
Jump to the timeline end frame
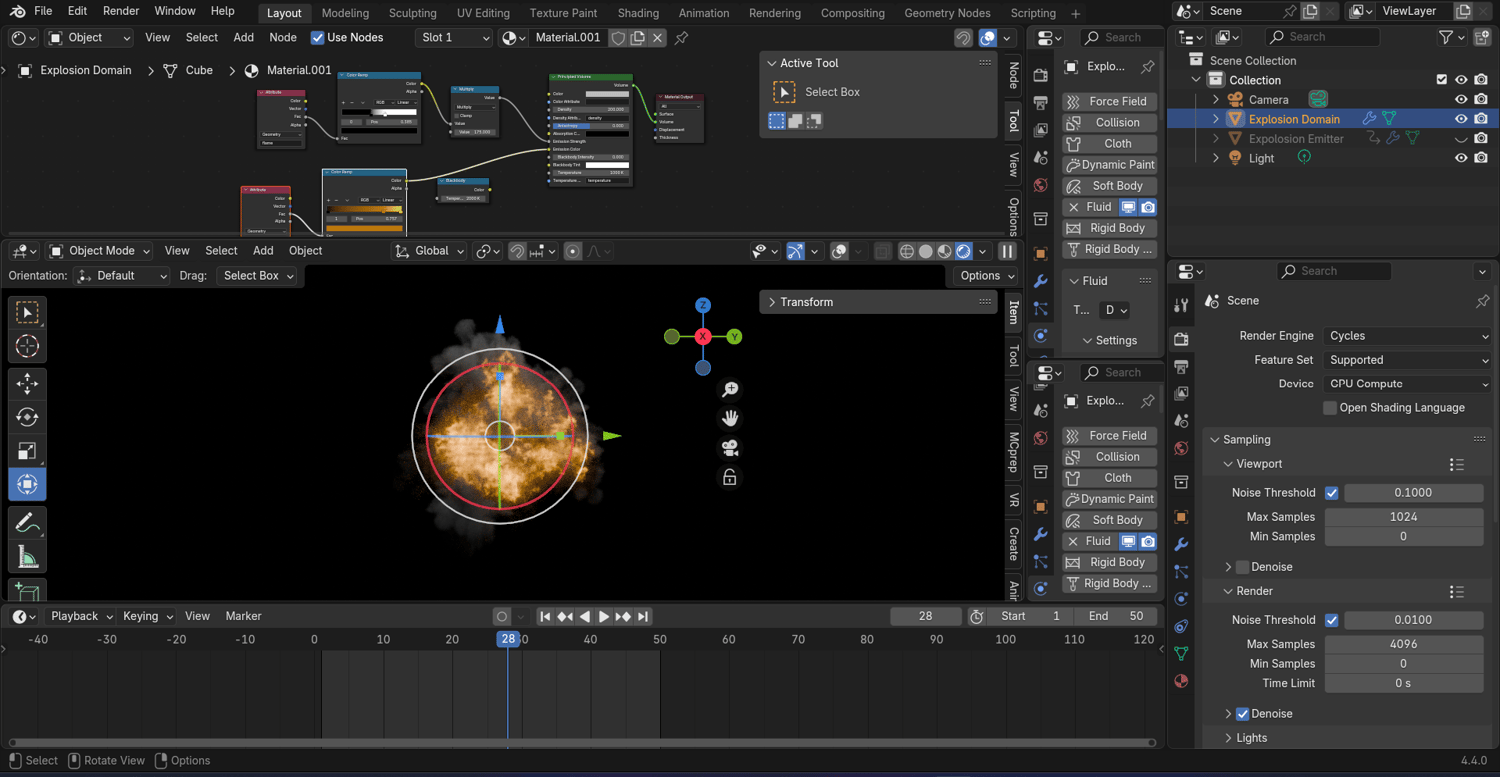pos(643,616)
